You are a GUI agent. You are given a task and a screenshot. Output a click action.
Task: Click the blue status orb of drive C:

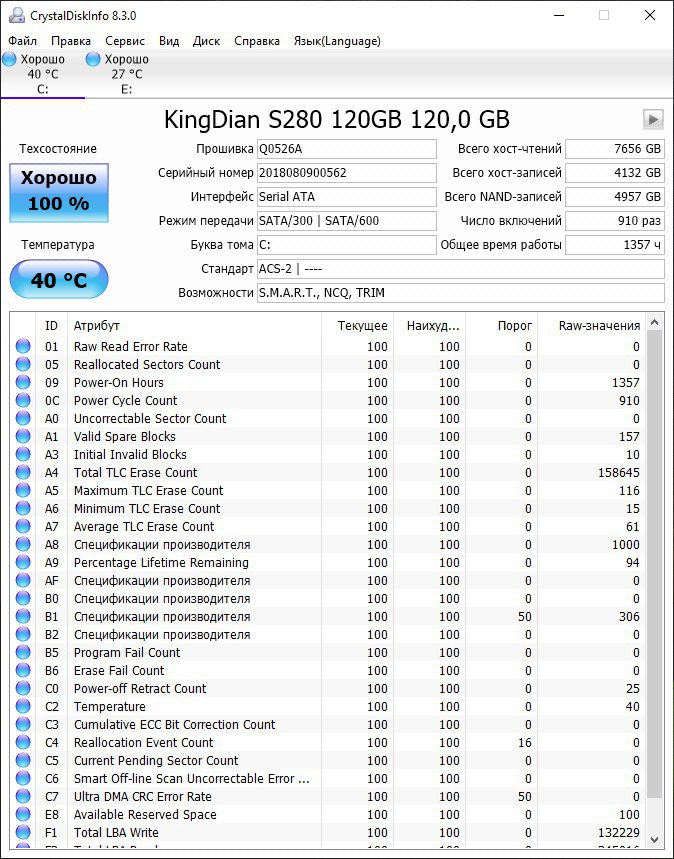(10, 59)
